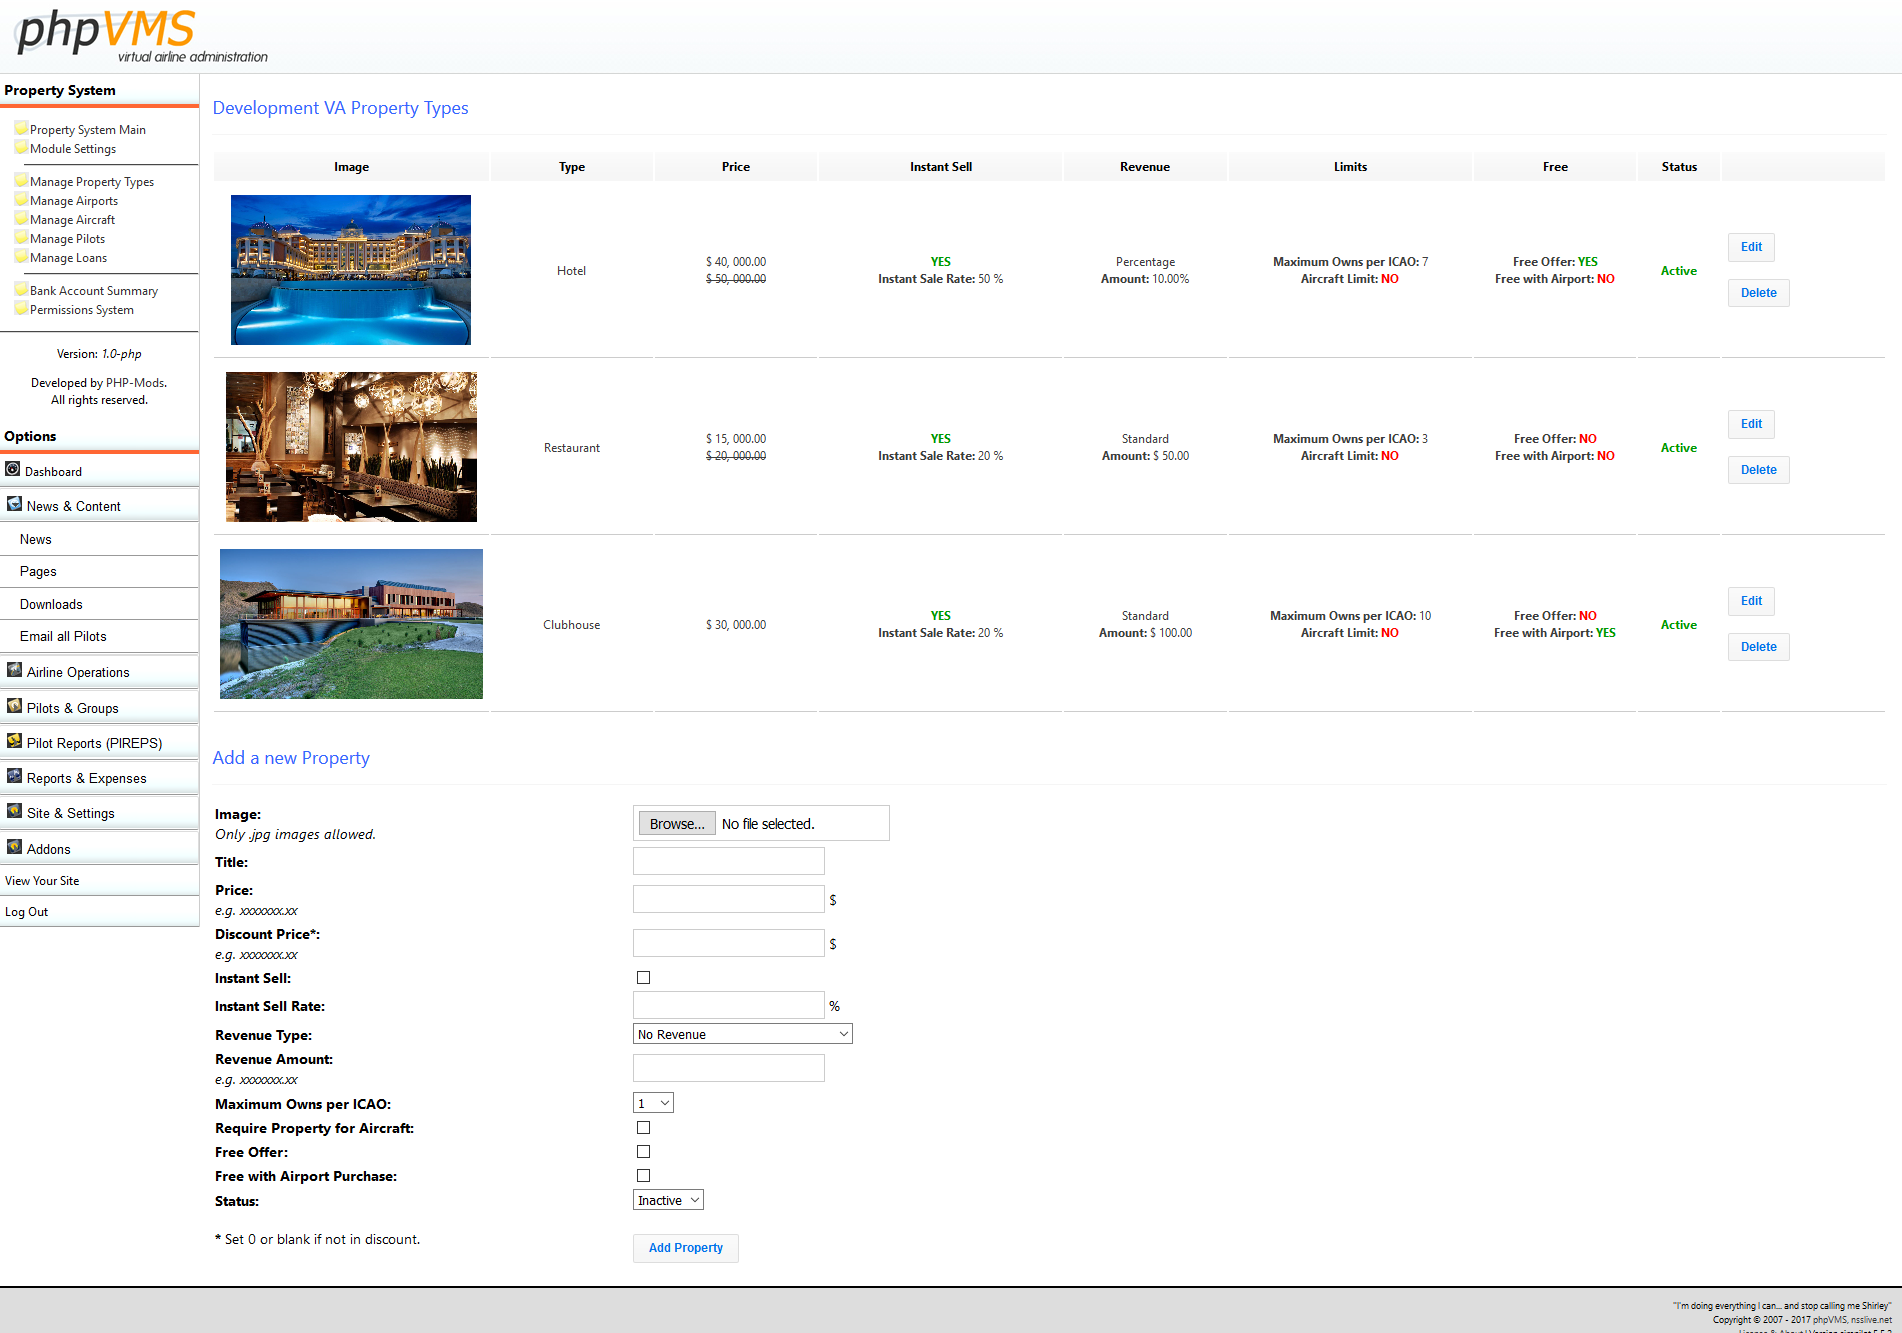
Task: Edit the Clubhouse property
Action: [x=1751, y=601]
